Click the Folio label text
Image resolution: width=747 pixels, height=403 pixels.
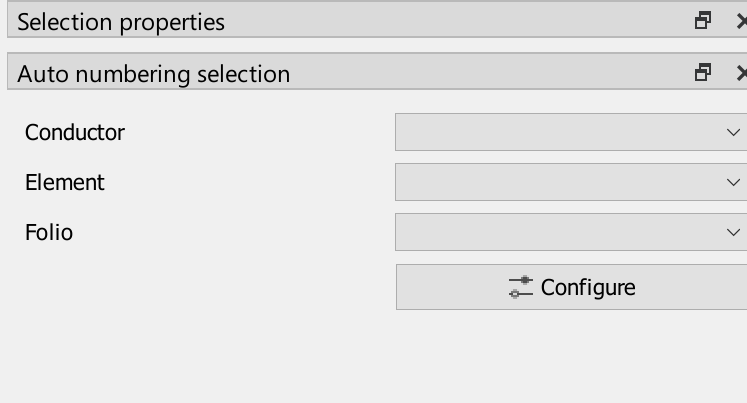(x=49, y=232)
